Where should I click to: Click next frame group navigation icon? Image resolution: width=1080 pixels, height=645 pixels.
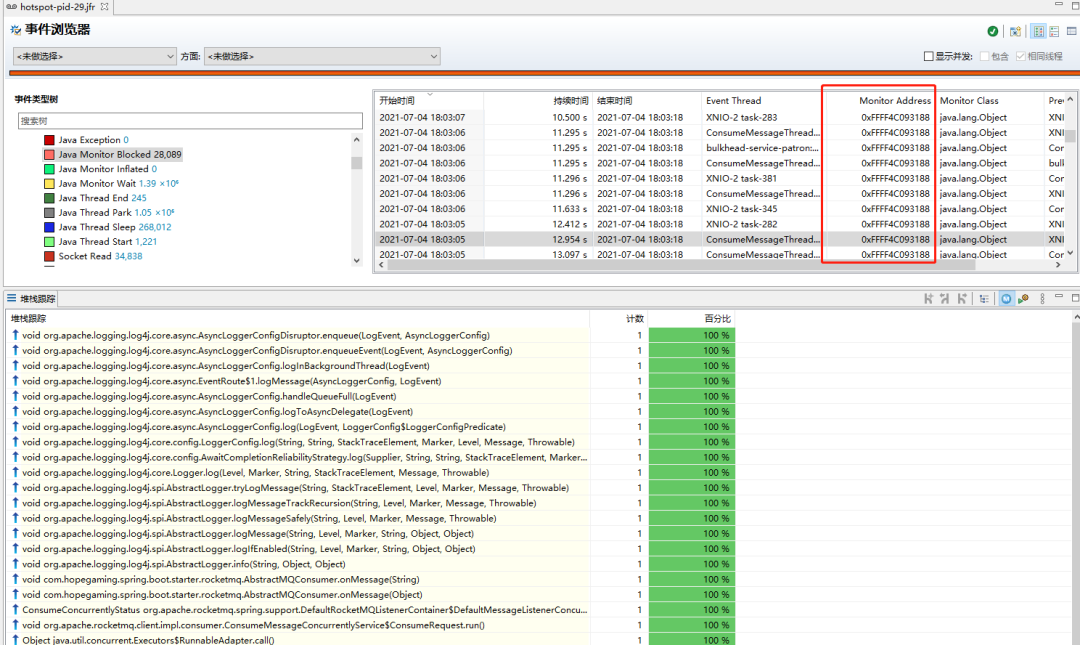(962, 298)
